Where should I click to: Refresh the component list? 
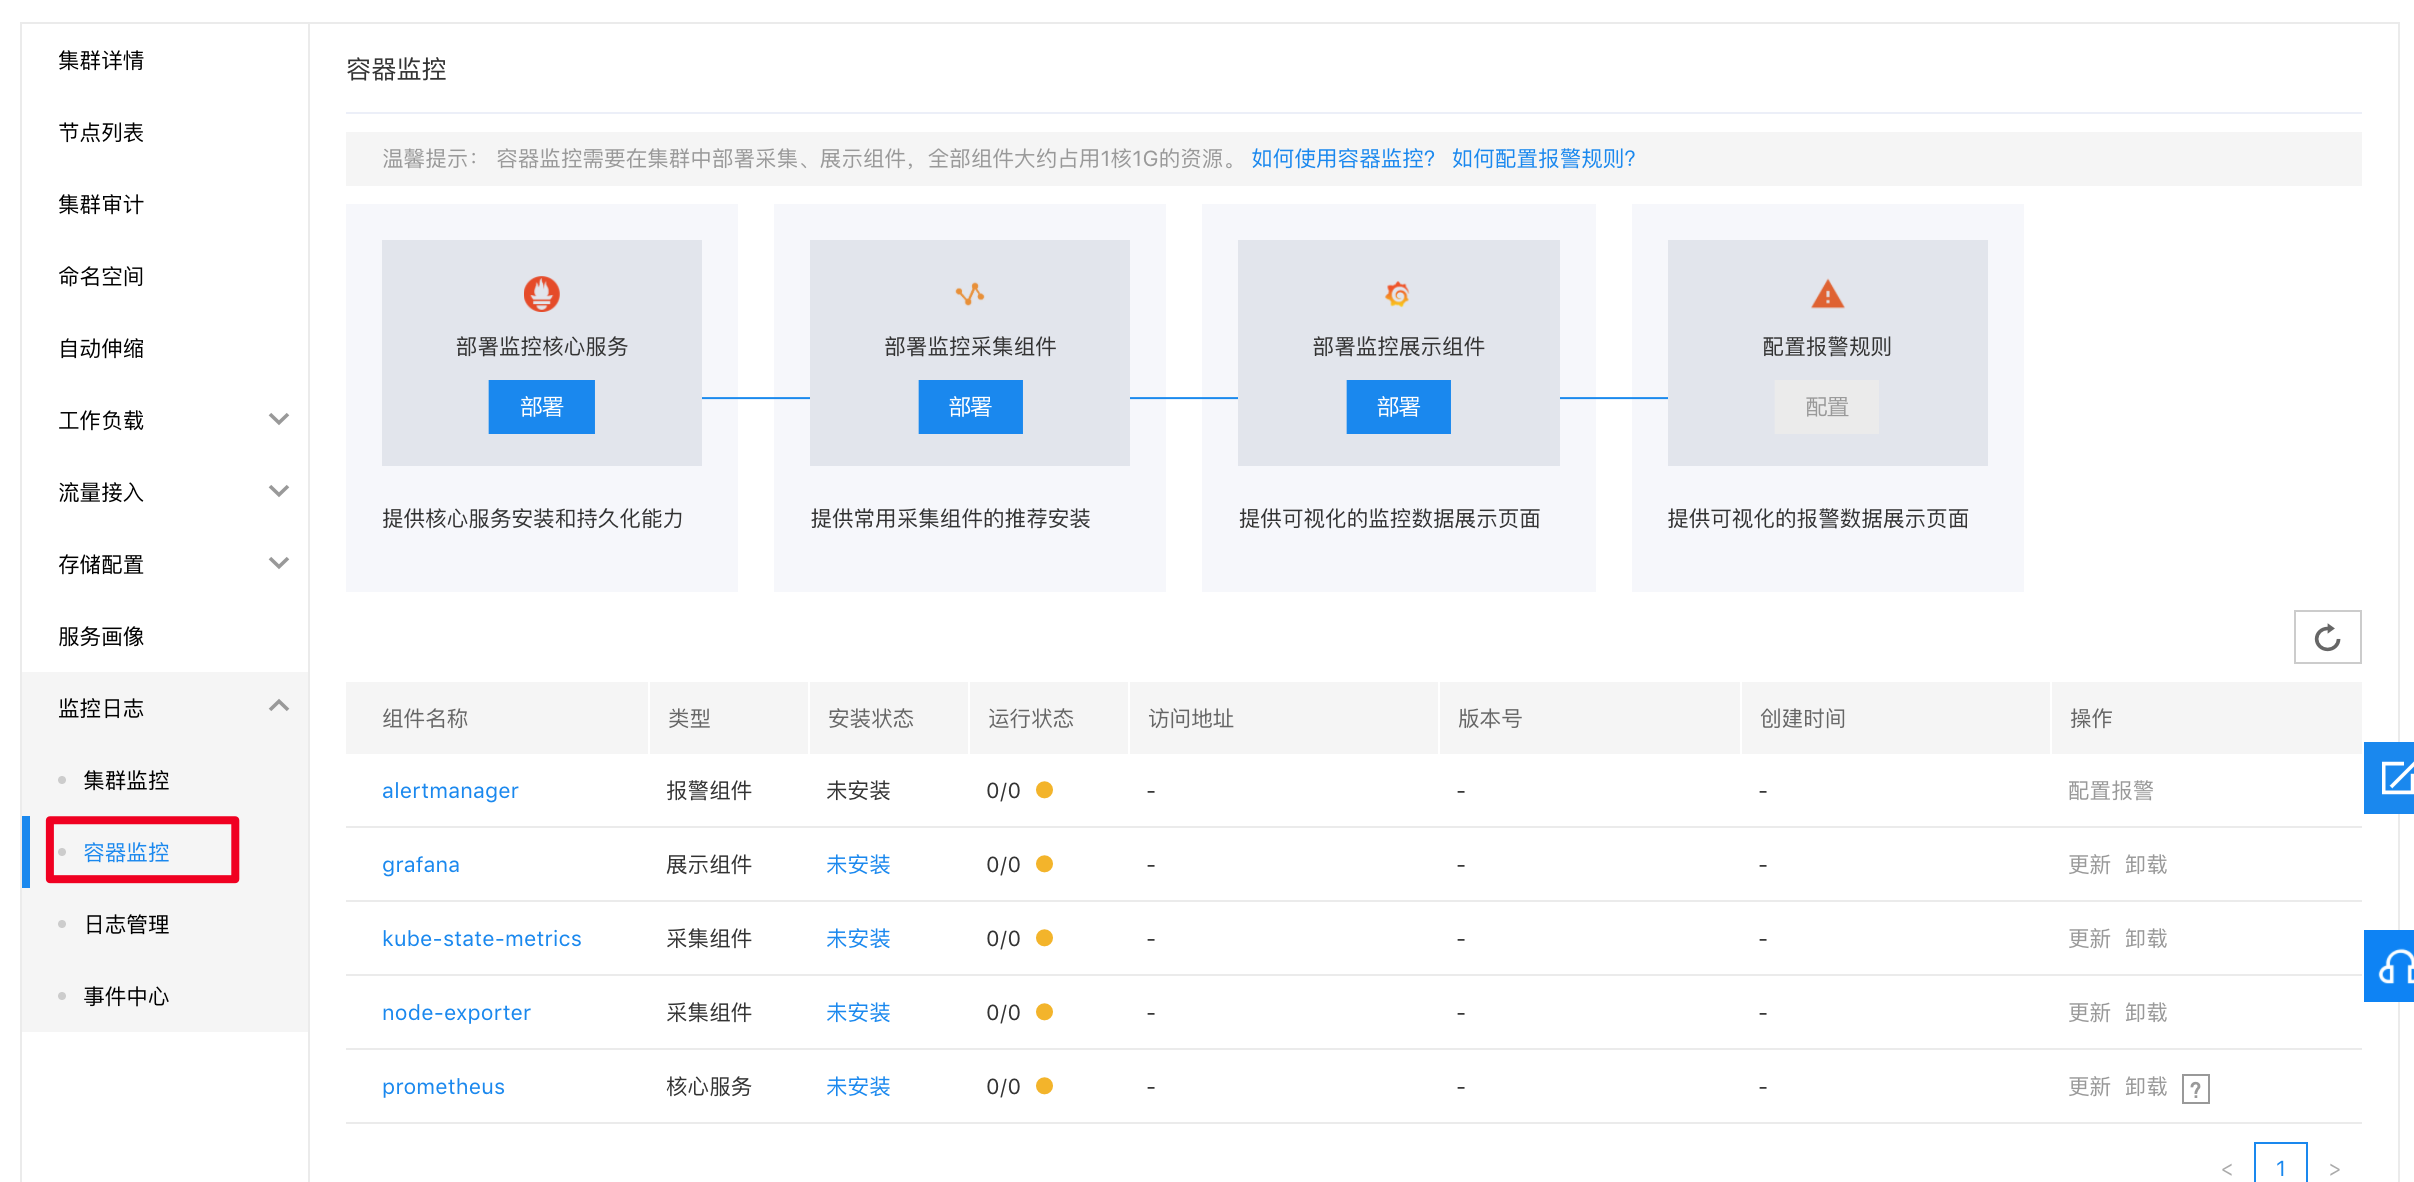2327,637
